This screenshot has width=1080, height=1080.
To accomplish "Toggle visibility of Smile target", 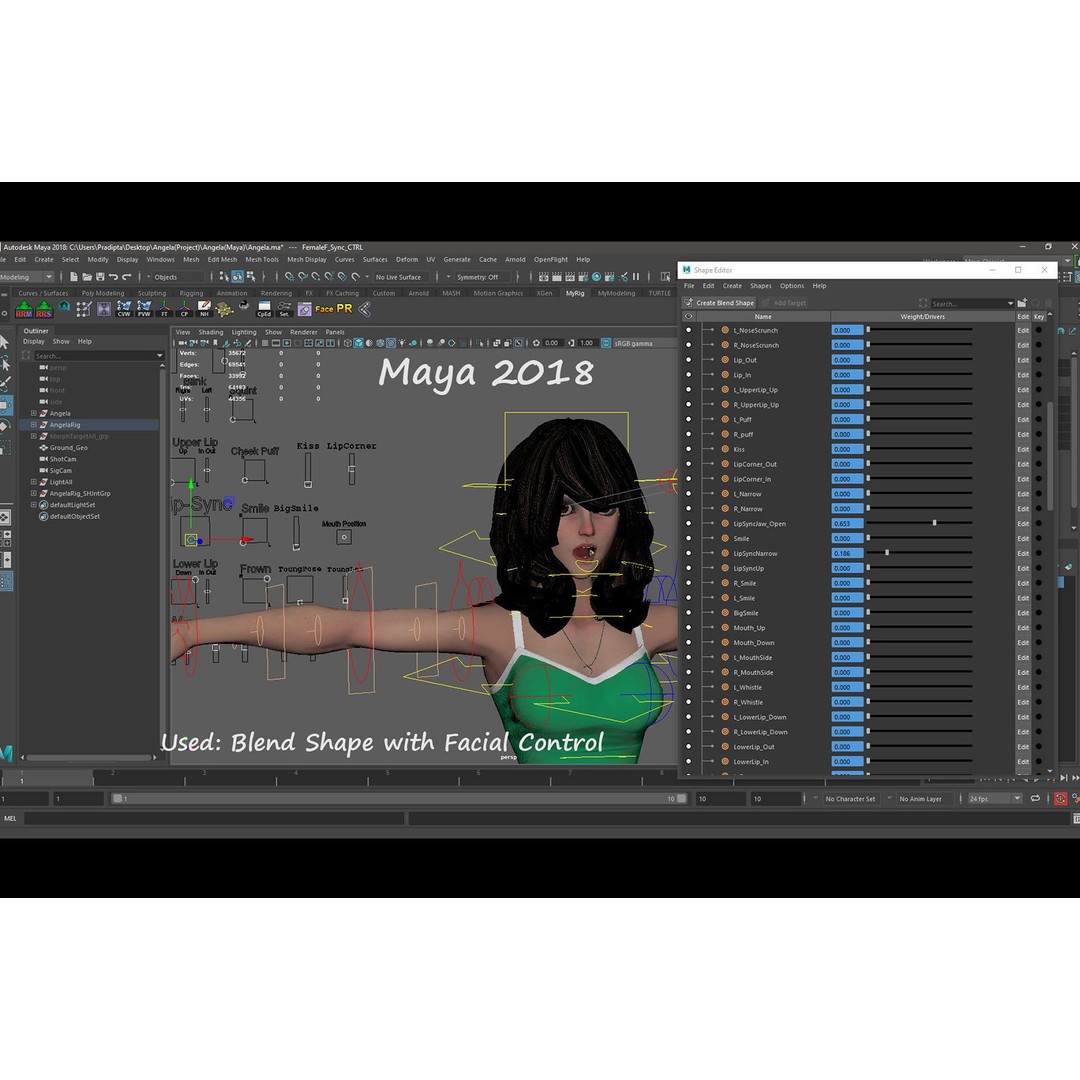I will coord(688,539).
